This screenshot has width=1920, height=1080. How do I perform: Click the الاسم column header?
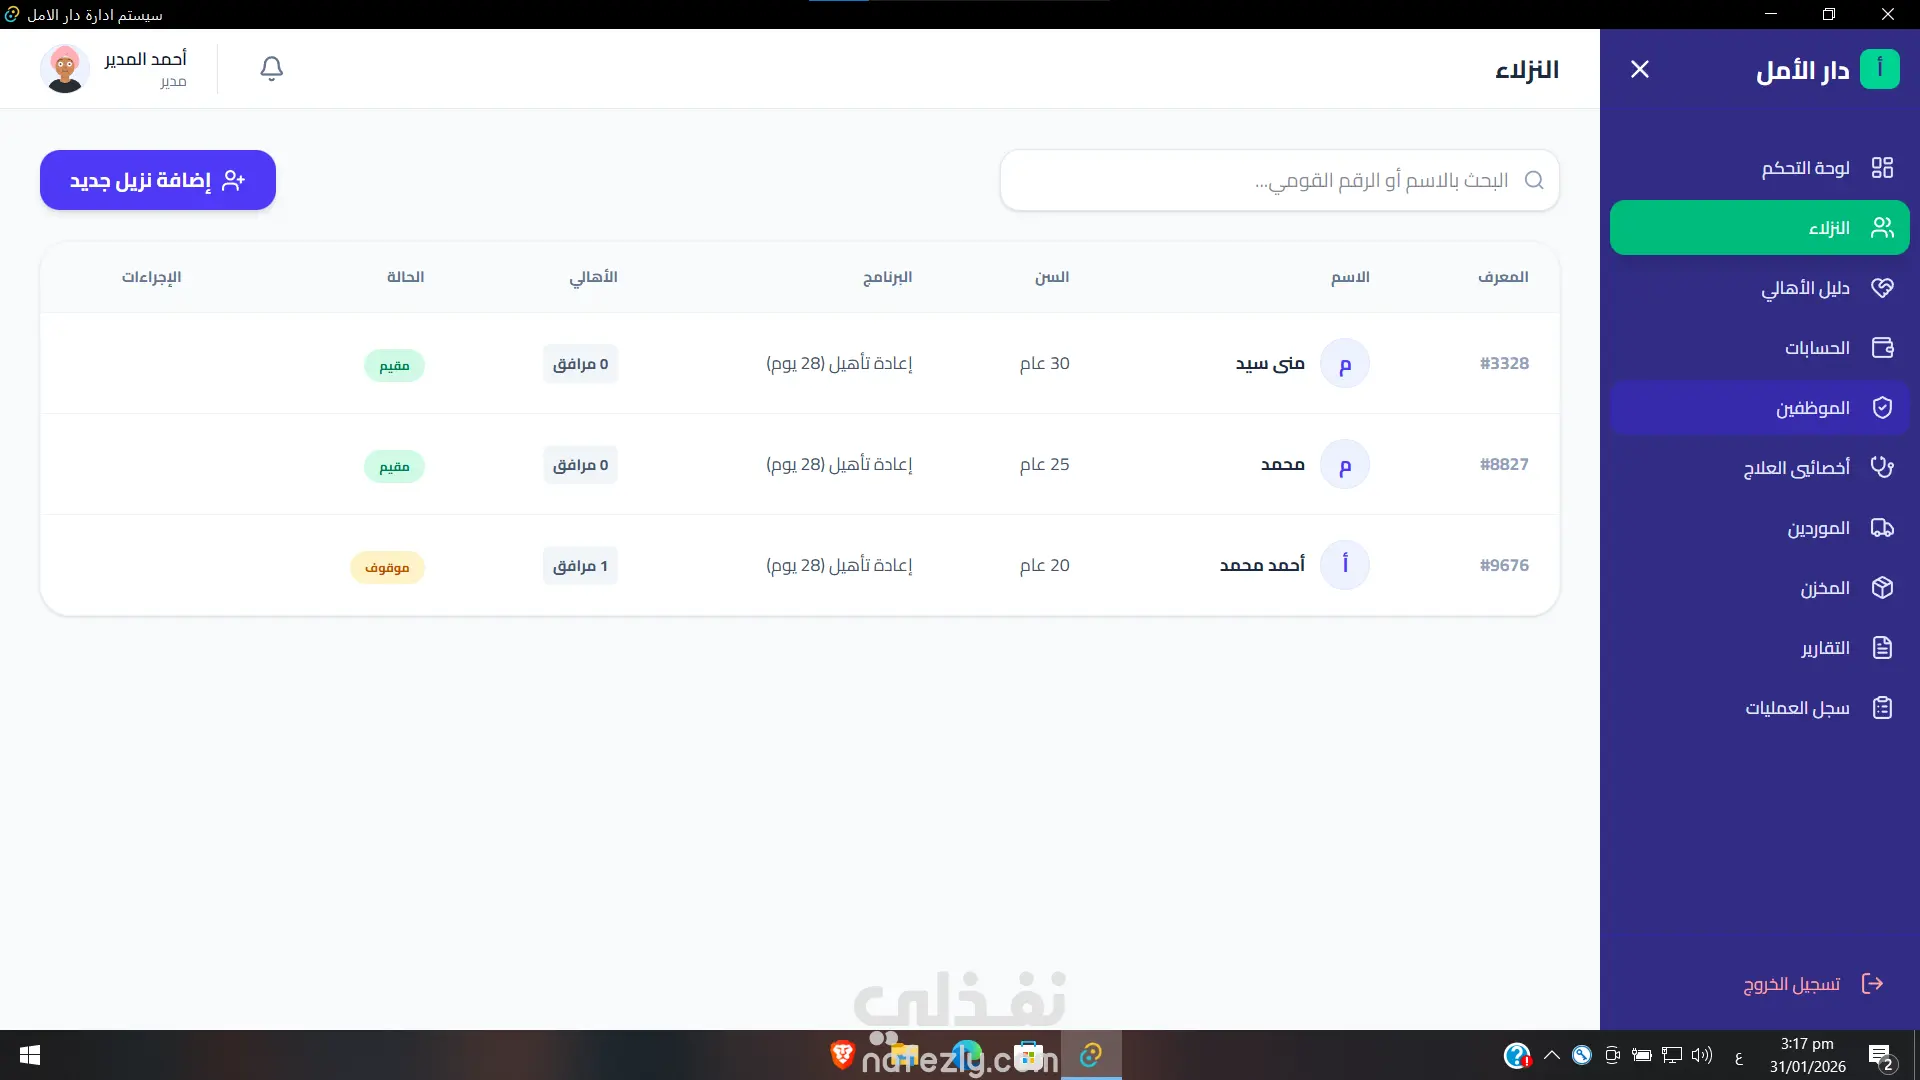click(x=1350, y=277)
